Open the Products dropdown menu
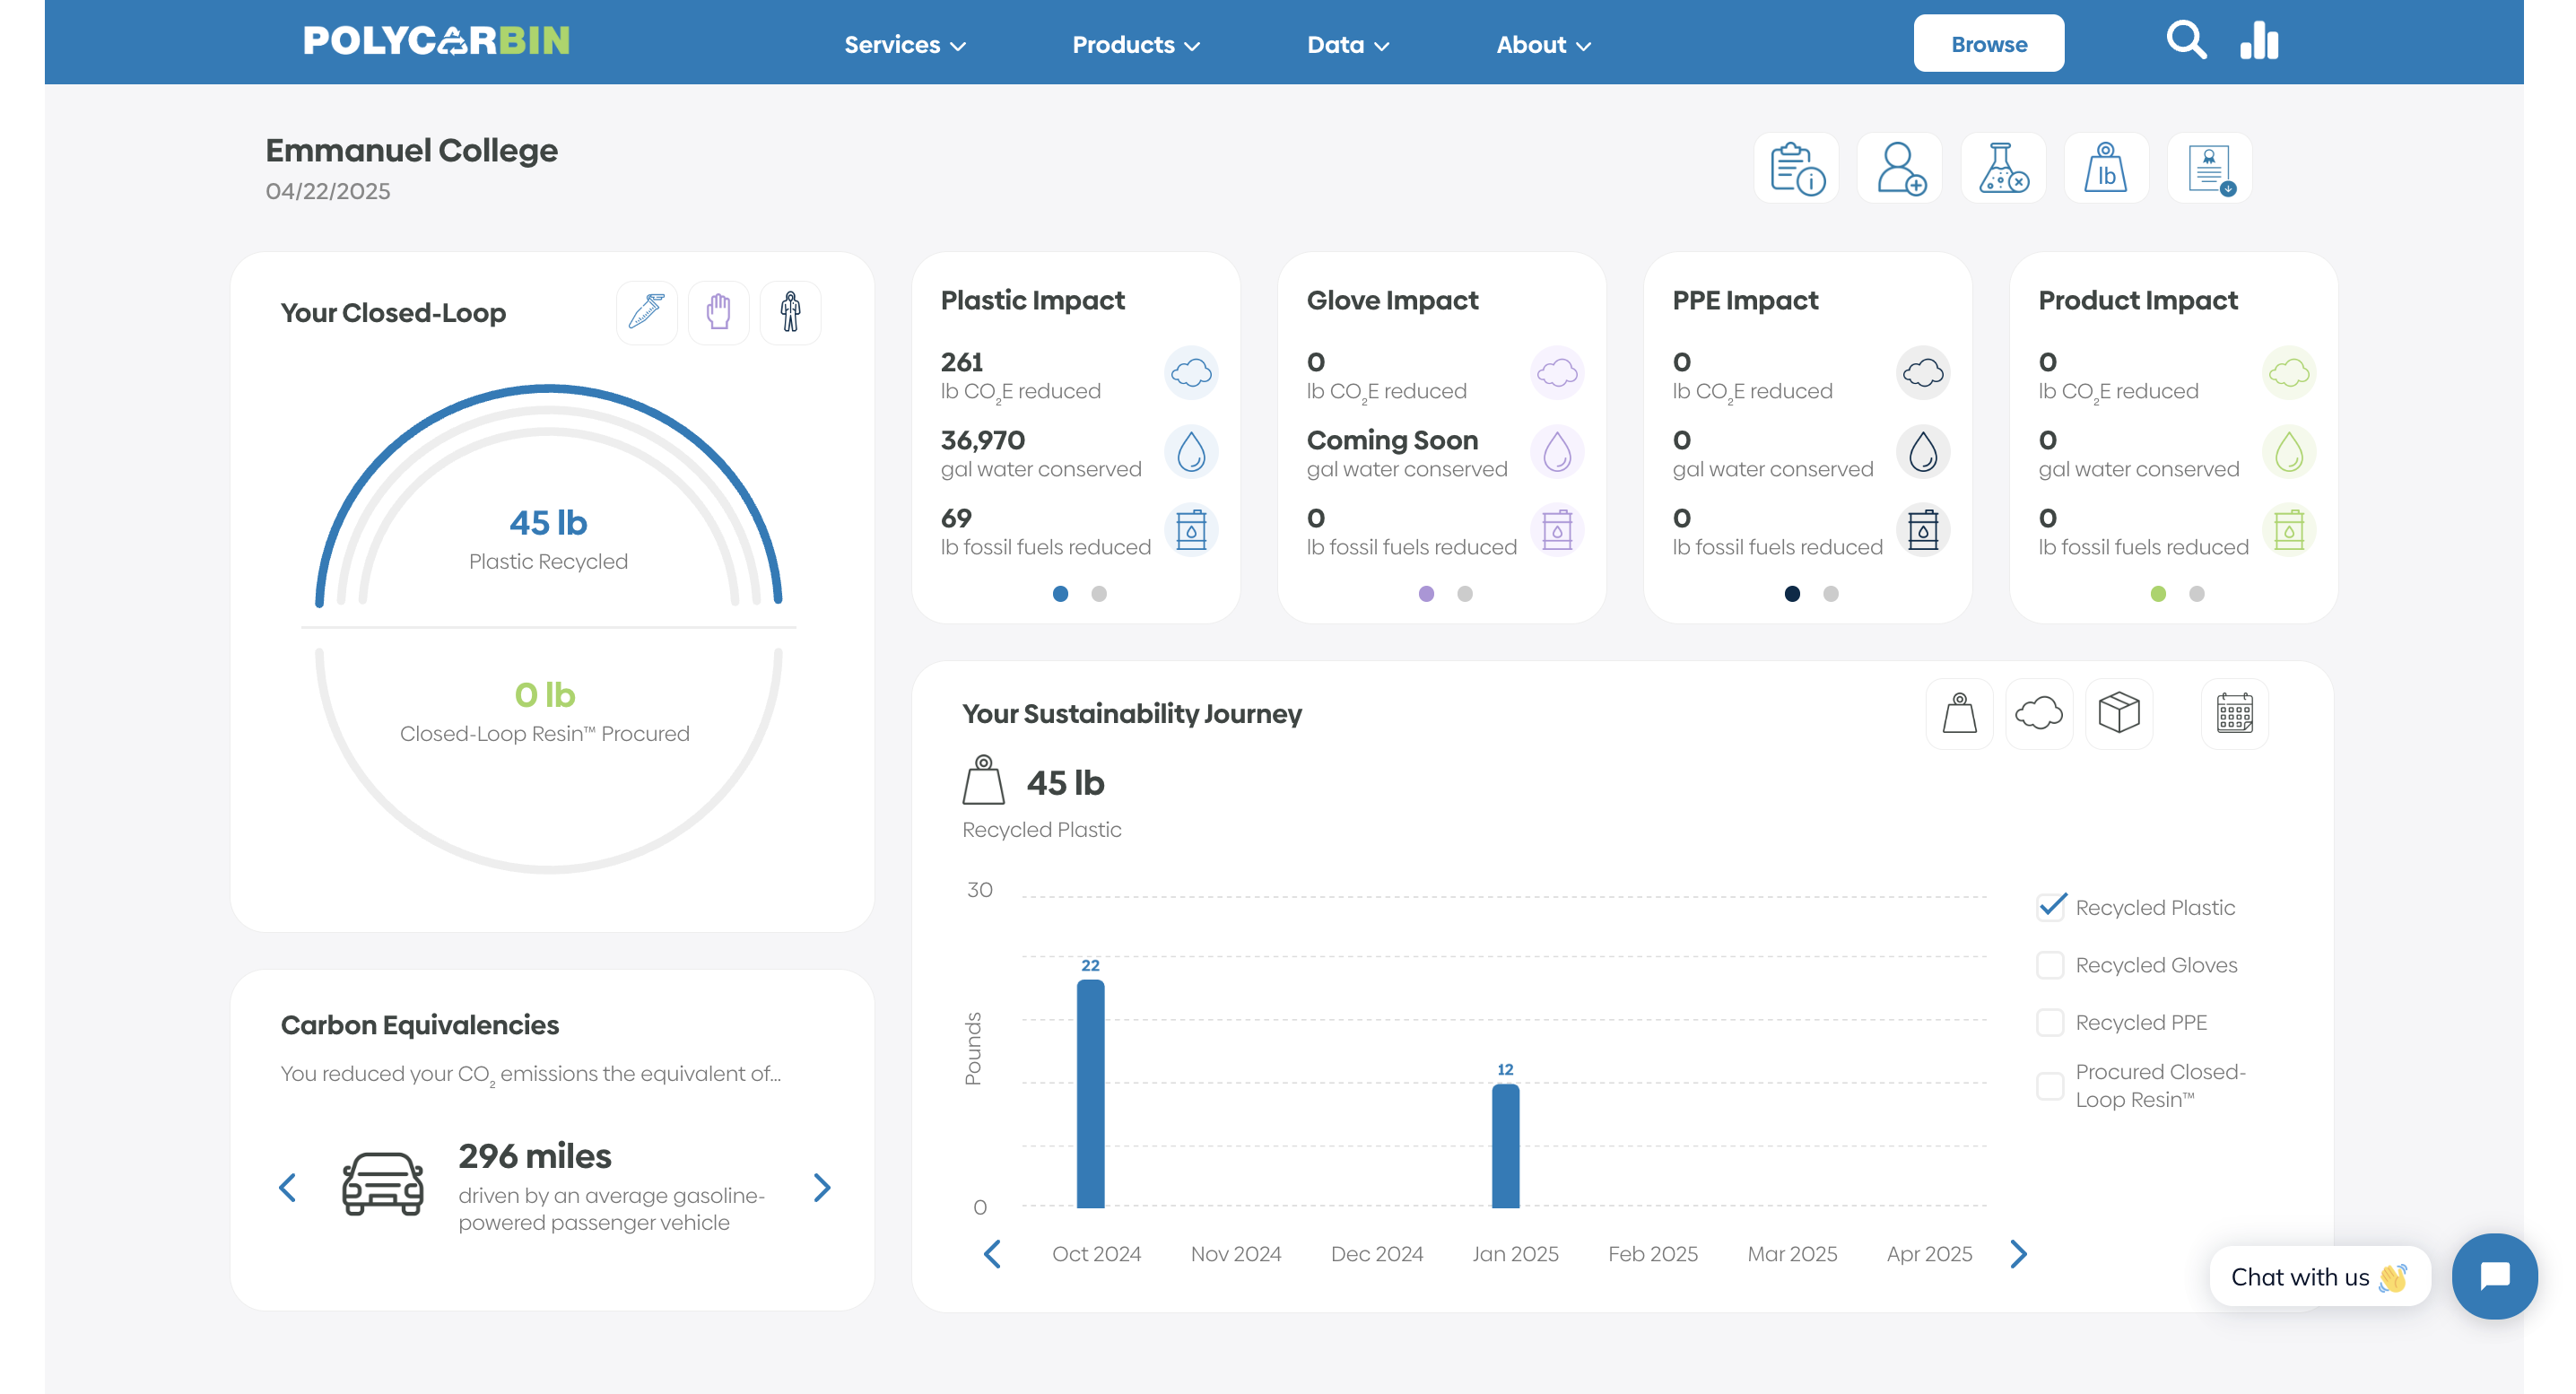This screenshot has height=1394, width=2576. (1135, 45)
